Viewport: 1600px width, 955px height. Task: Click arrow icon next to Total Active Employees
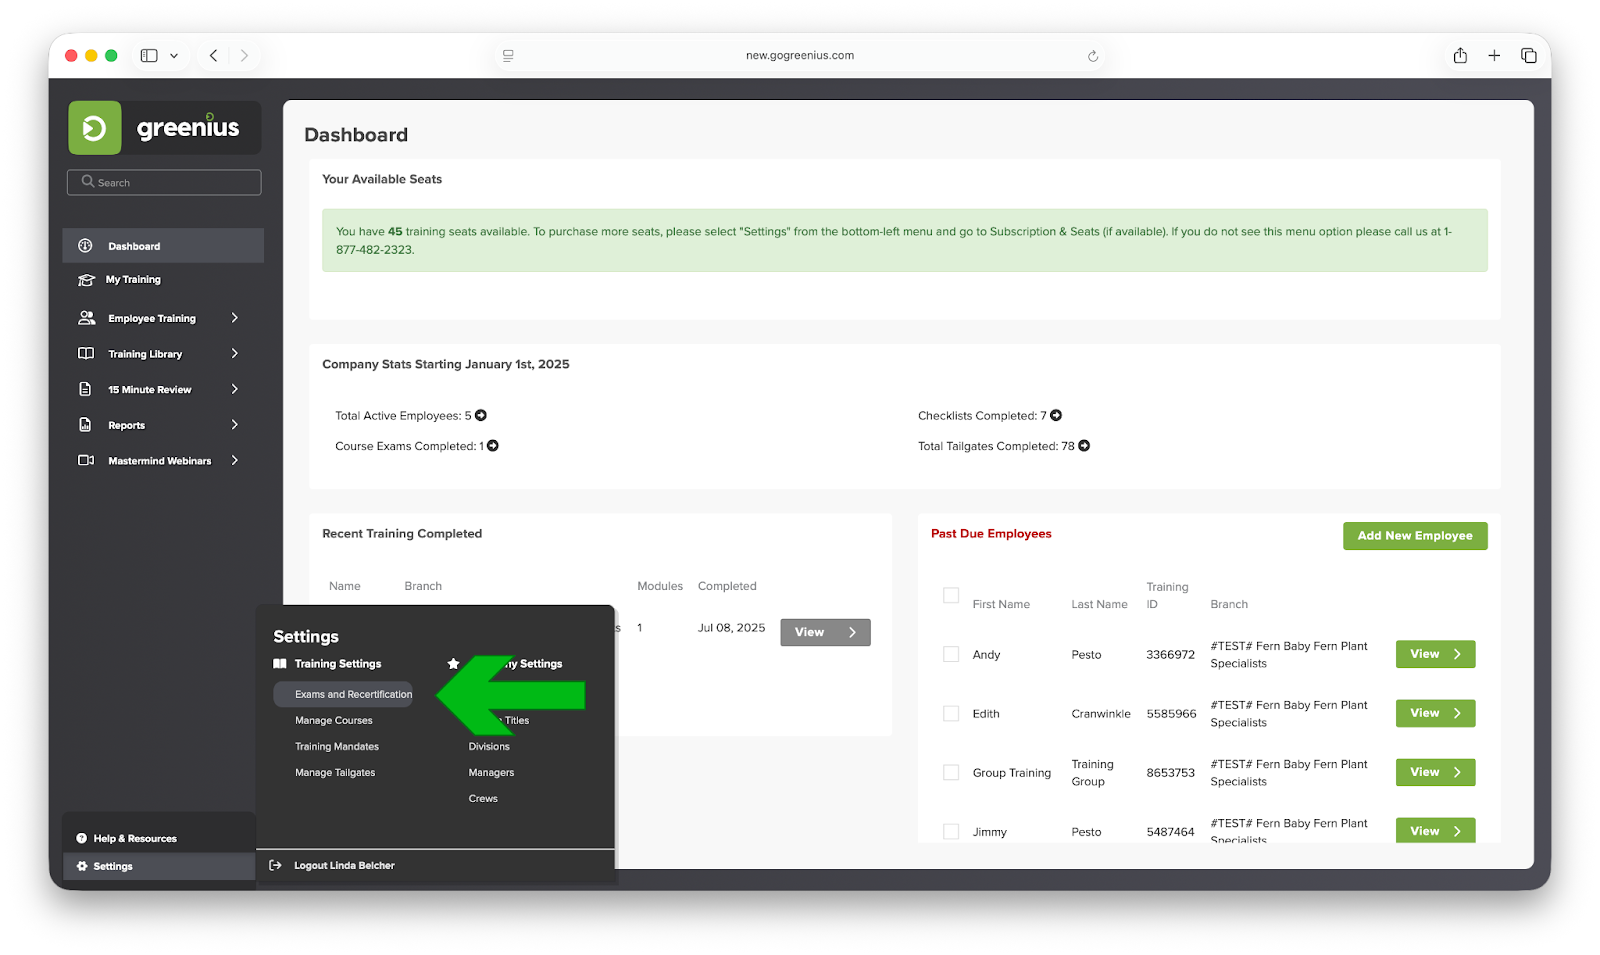(x=481, y=416)
